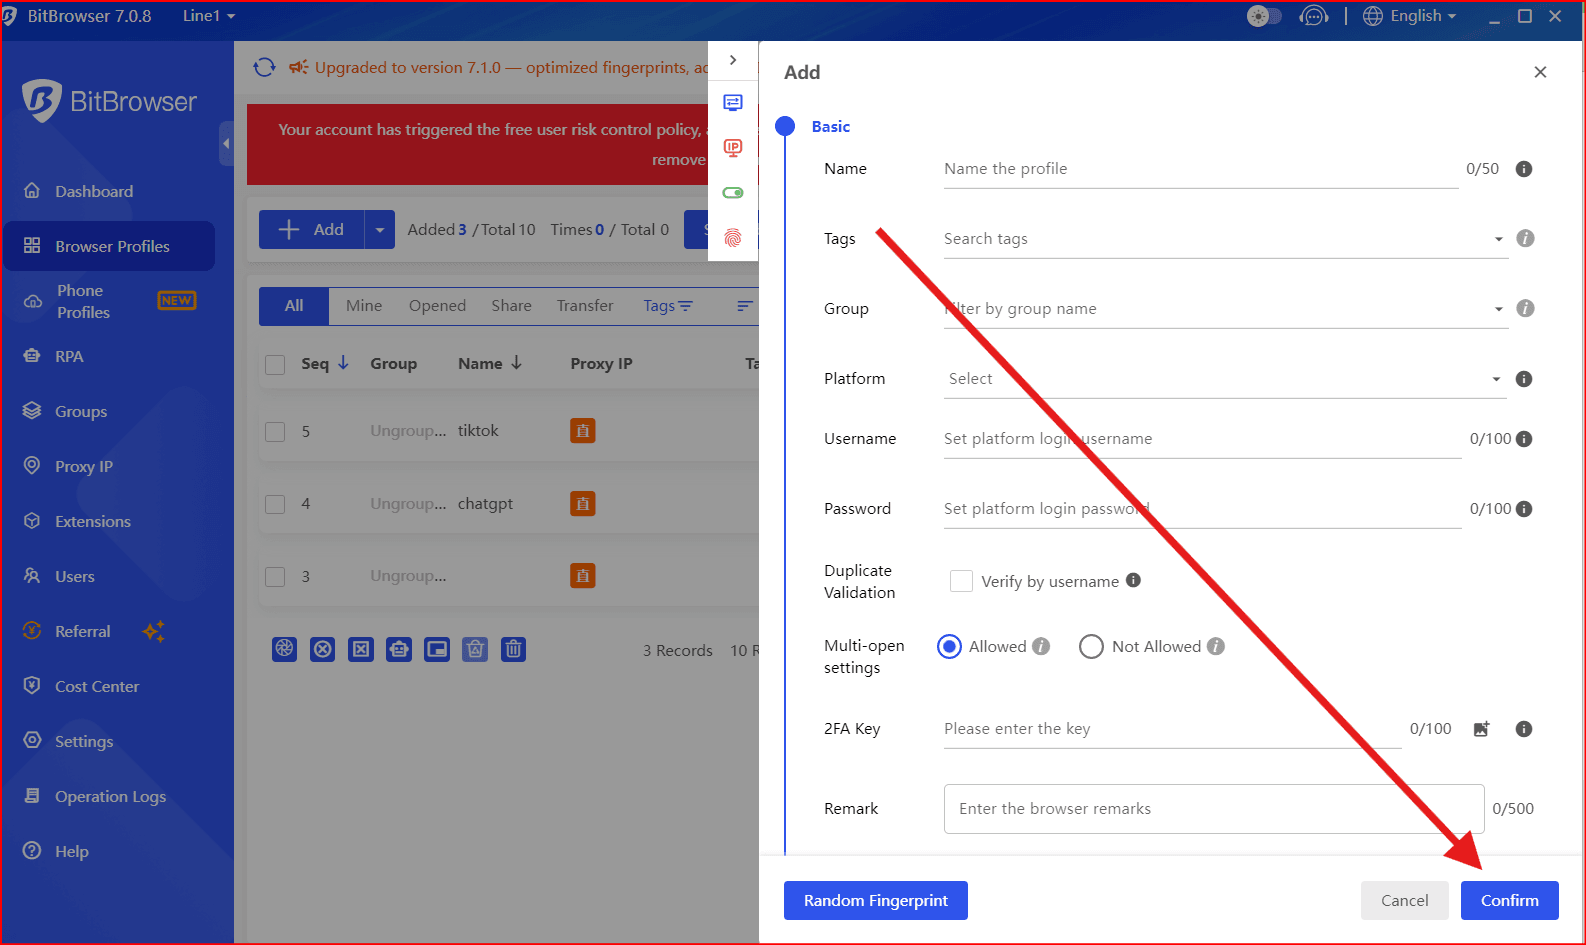Open the support chat icon in title bar
Screen dimensions: 1586x945
click(1313, 16)
